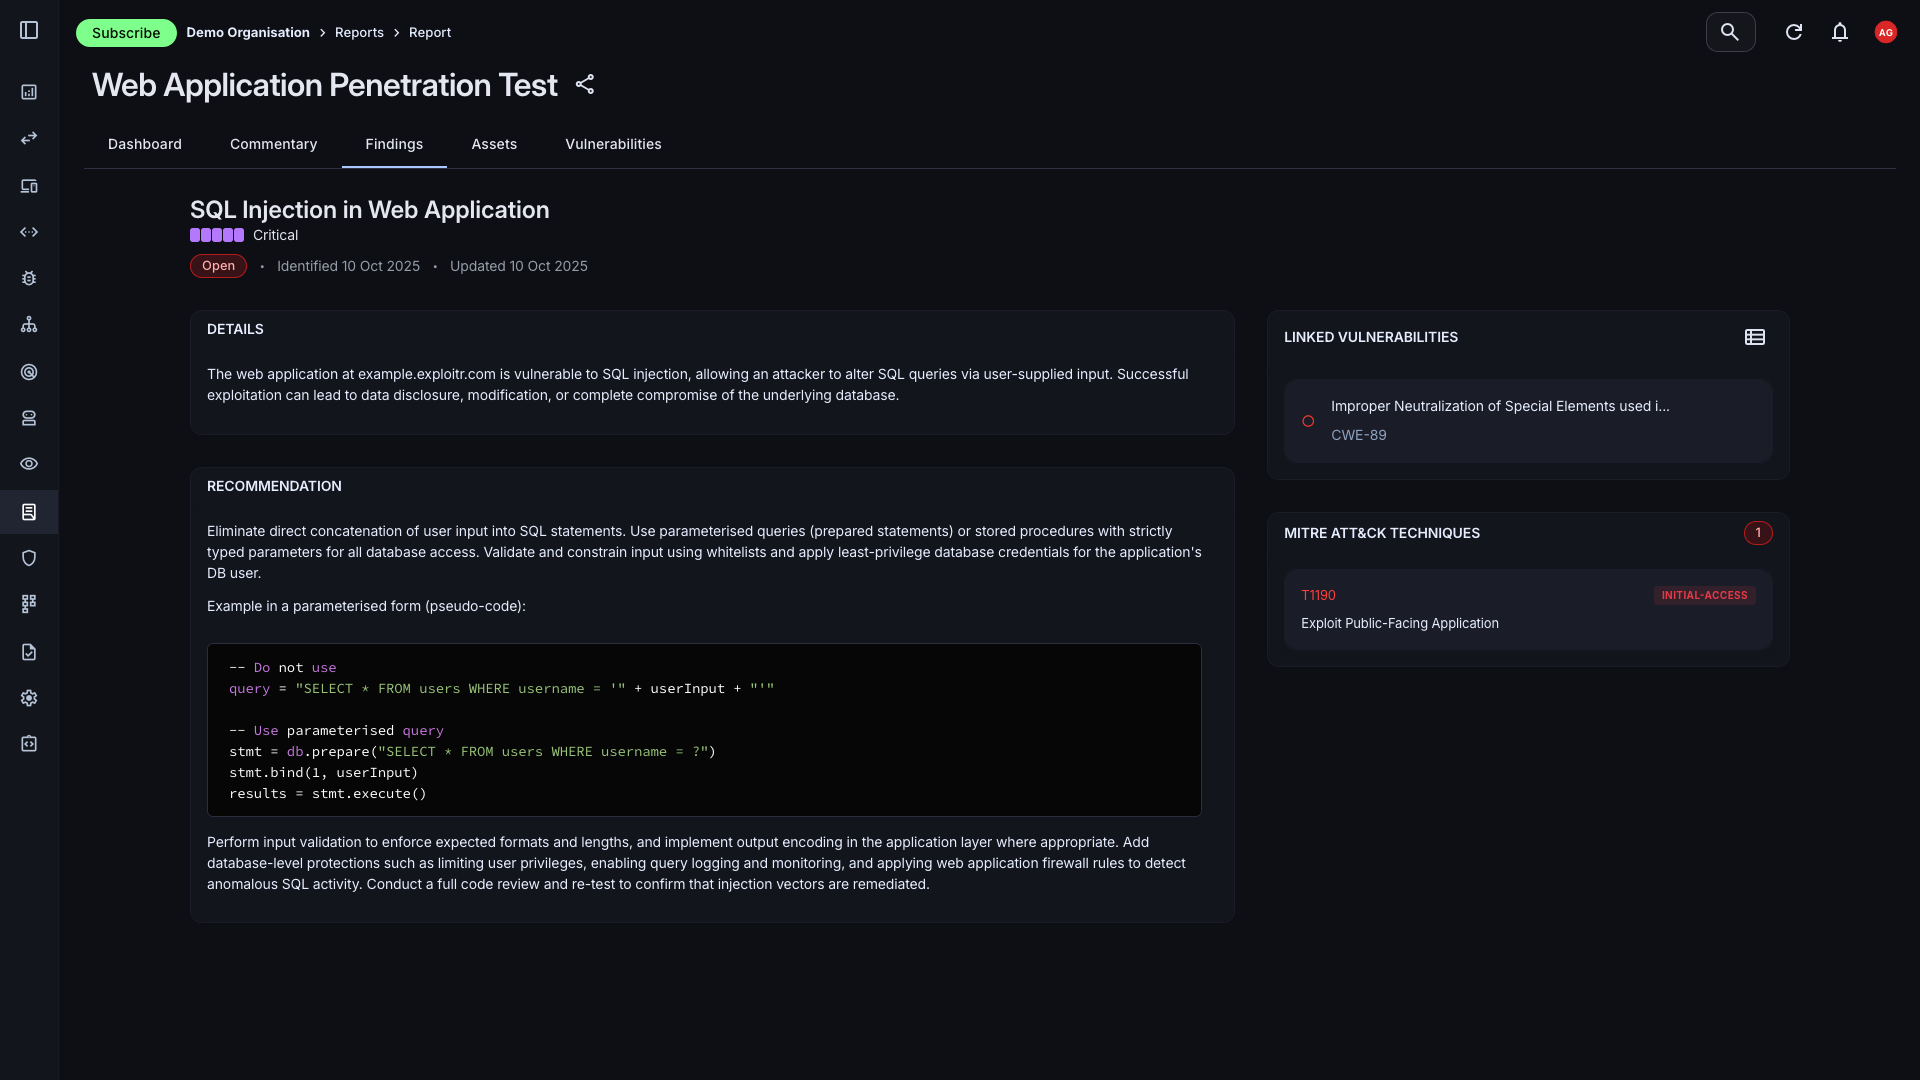Open the shield security icon in sidebar
The height and width of the screenshot is (1080, 1920).
tap(29, 557)
